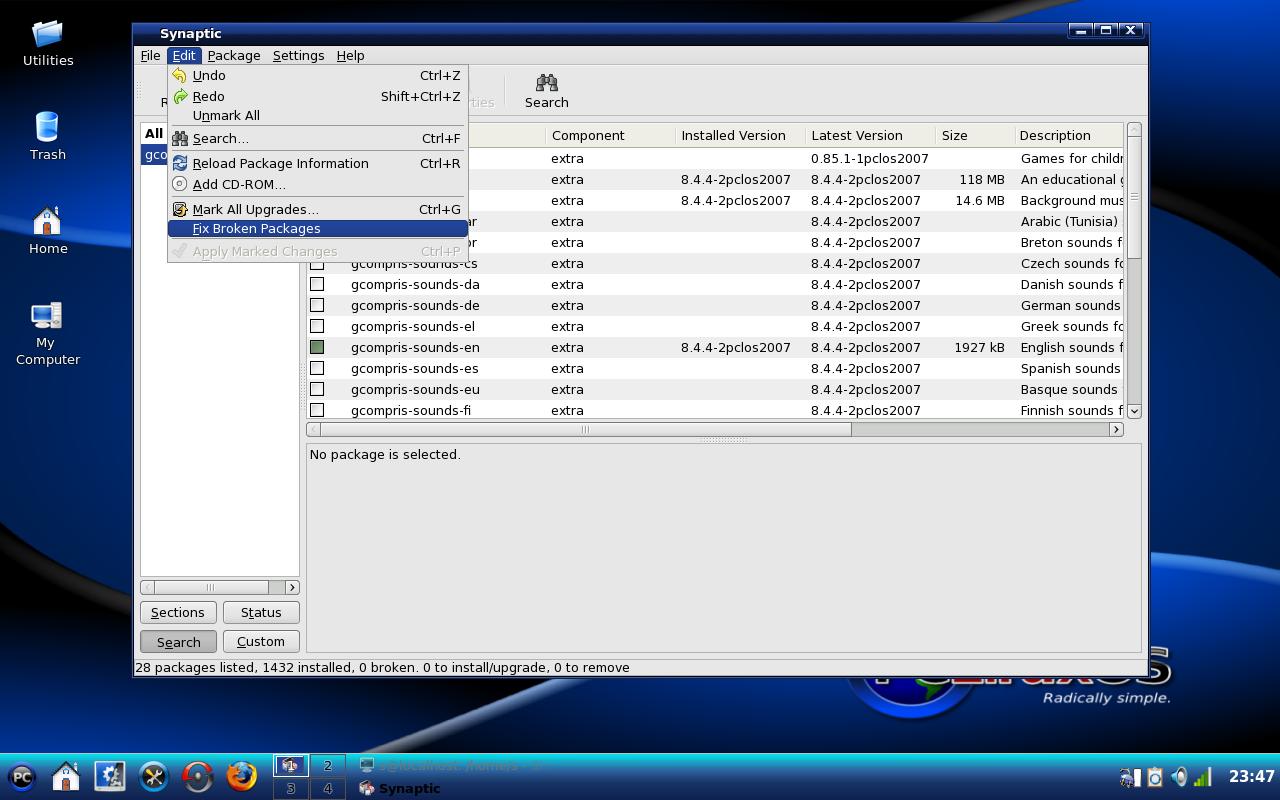
Task: Click the 0.85.1-1pclos2007 latest version cell
Action: pos(870,158)
